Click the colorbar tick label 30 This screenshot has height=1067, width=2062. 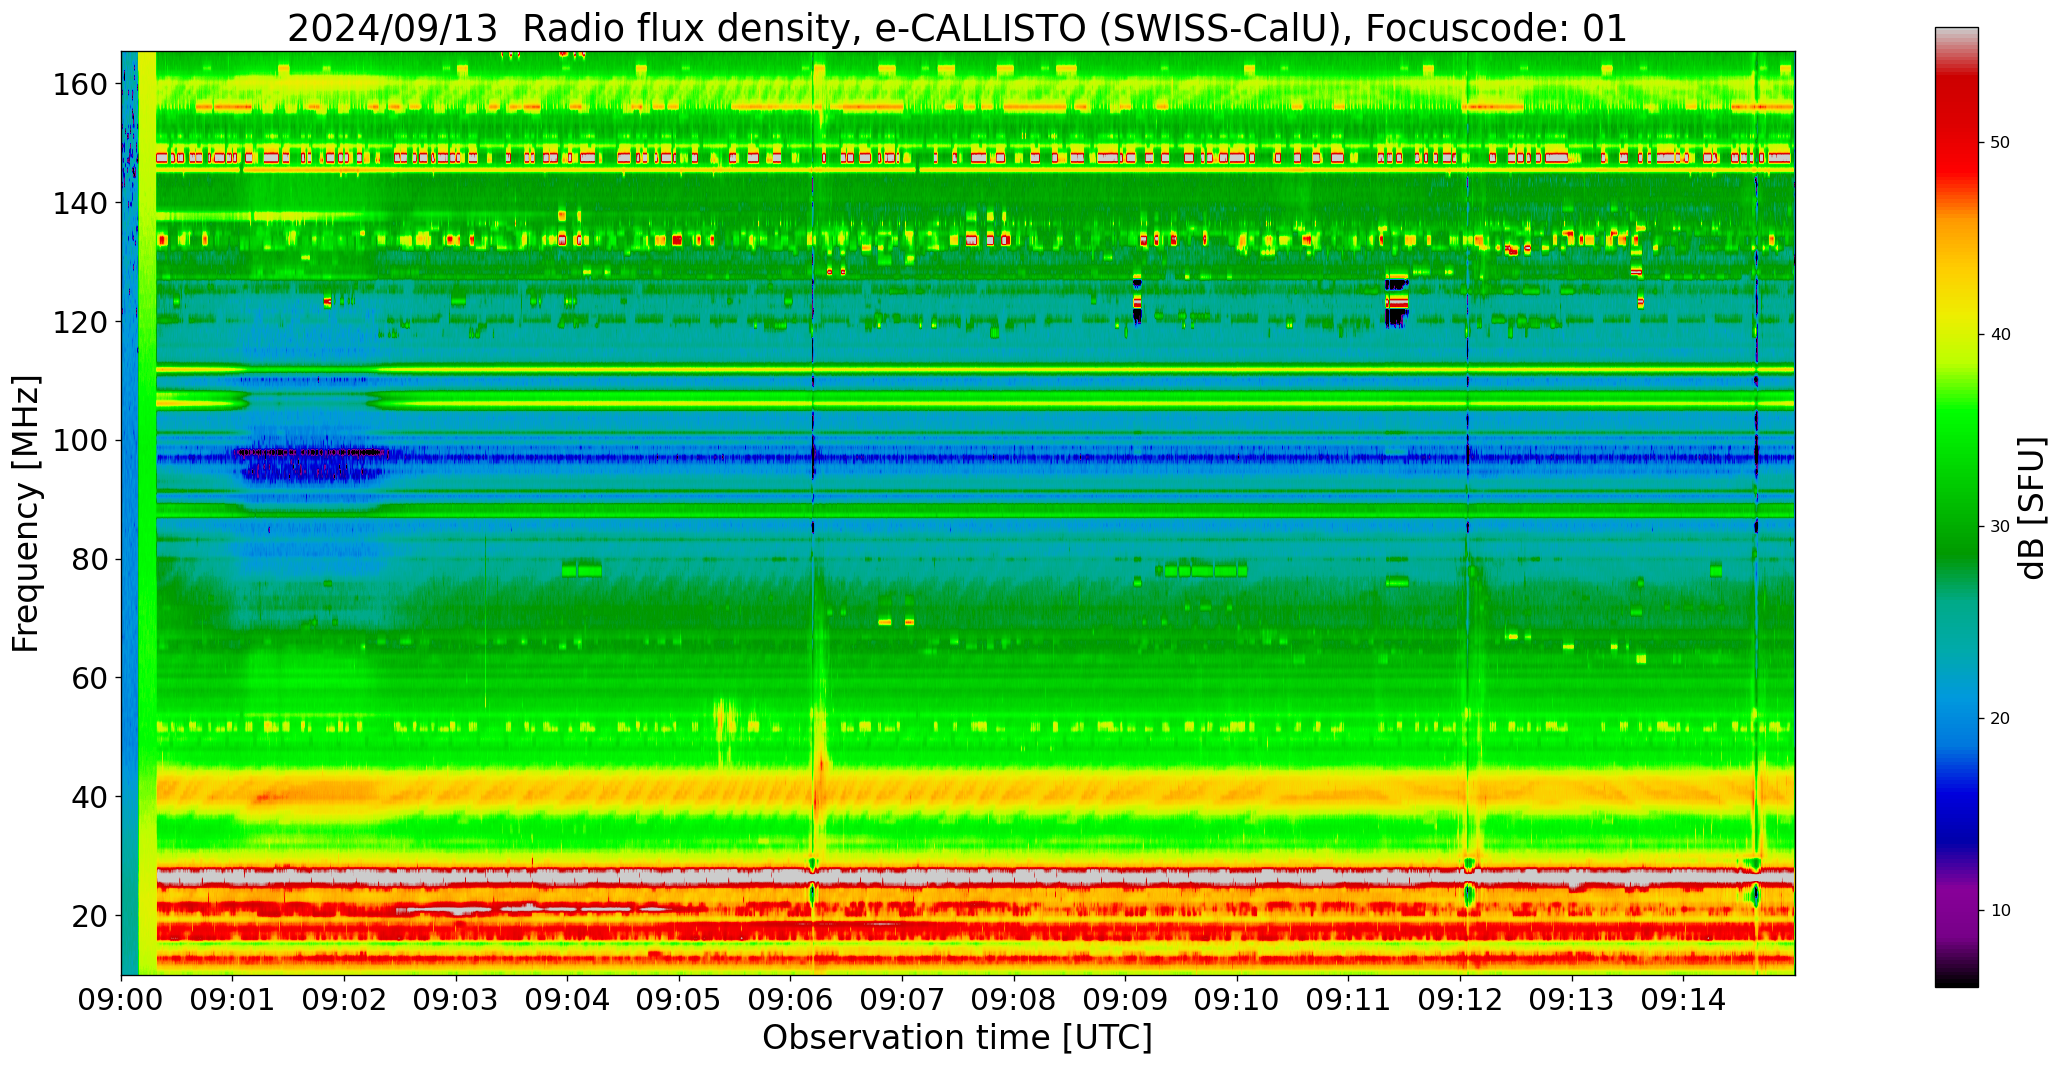tap(2000, 527)
